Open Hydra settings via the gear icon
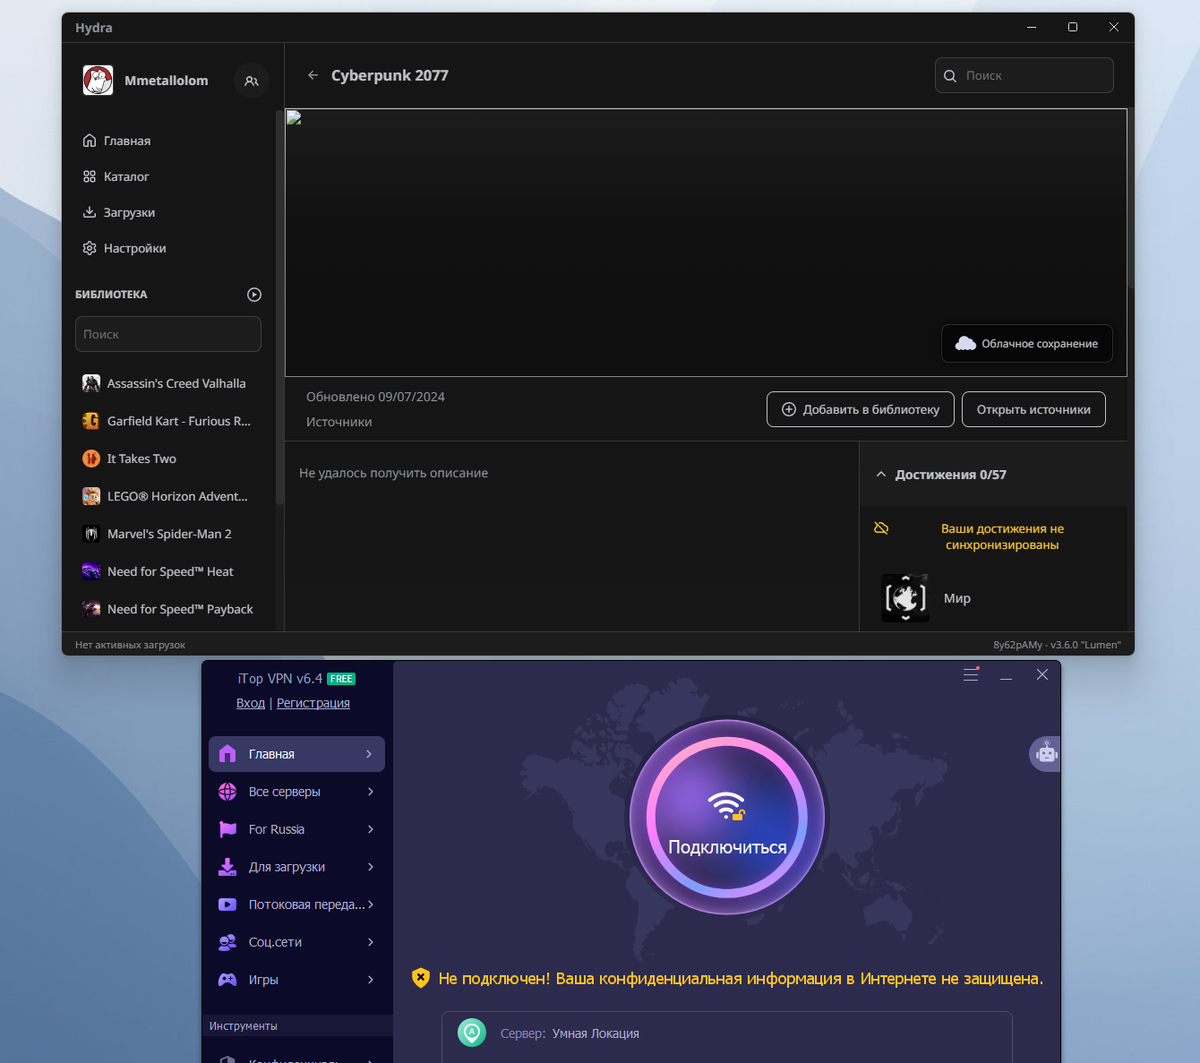The height and width of the screenshot is (1063, 1200). click(x=91, y=248)
